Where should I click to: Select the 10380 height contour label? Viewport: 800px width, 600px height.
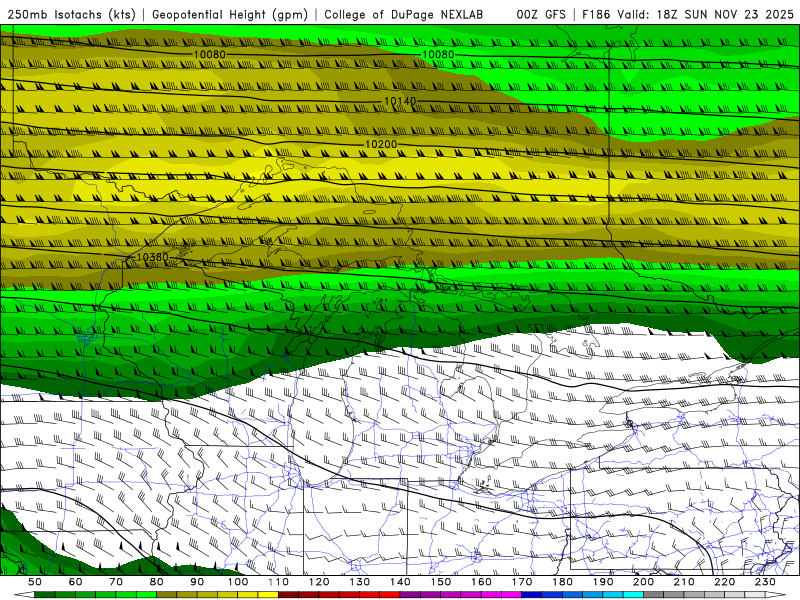pos(153,257)
